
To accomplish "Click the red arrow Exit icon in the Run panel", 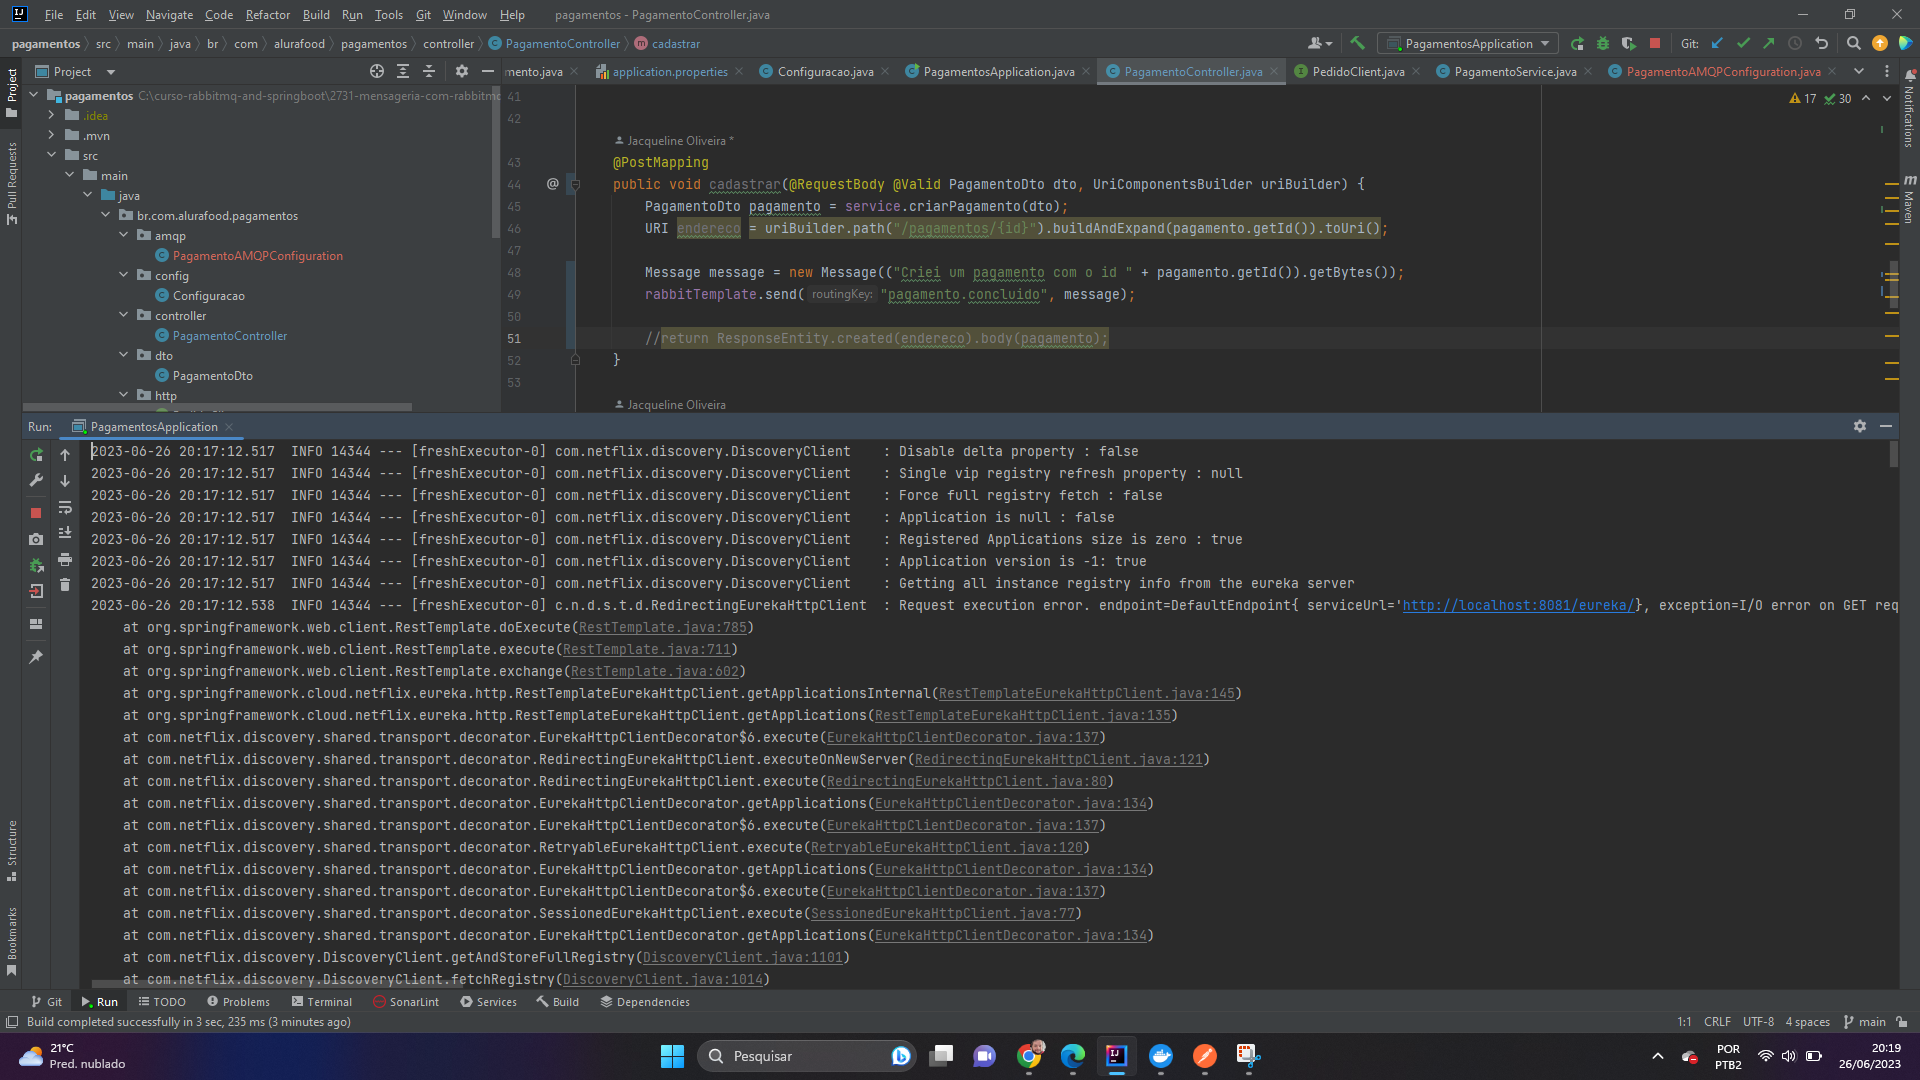I will [36, 591].
